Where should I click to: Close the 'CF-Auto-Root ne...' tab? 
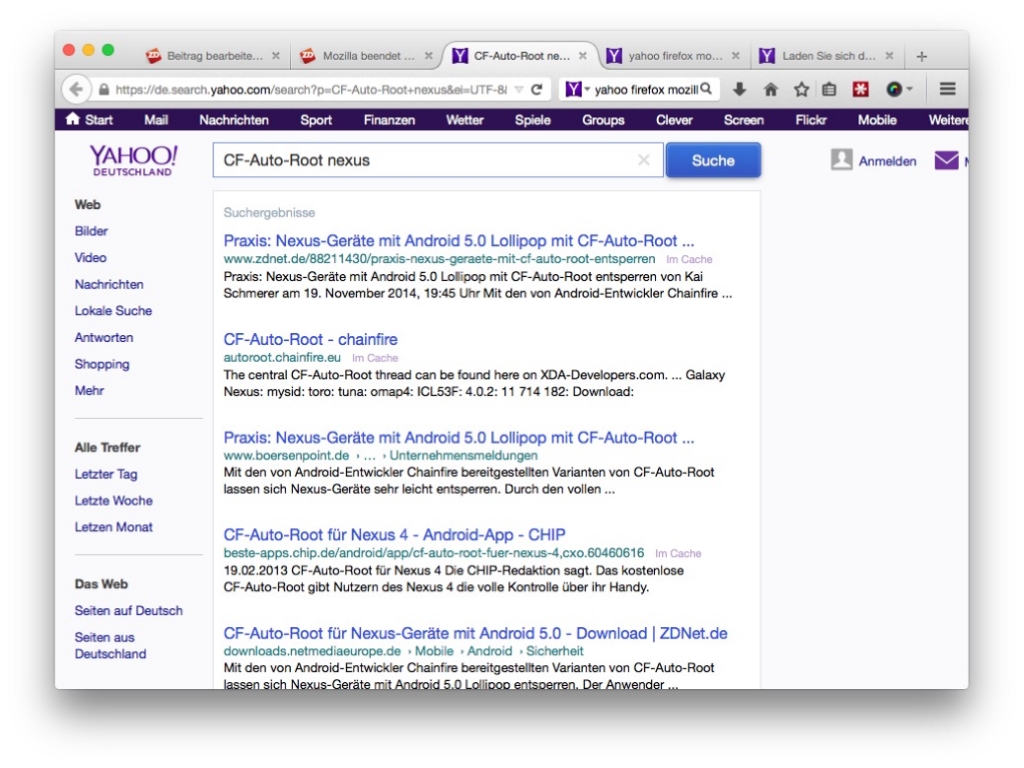(583, 56)
